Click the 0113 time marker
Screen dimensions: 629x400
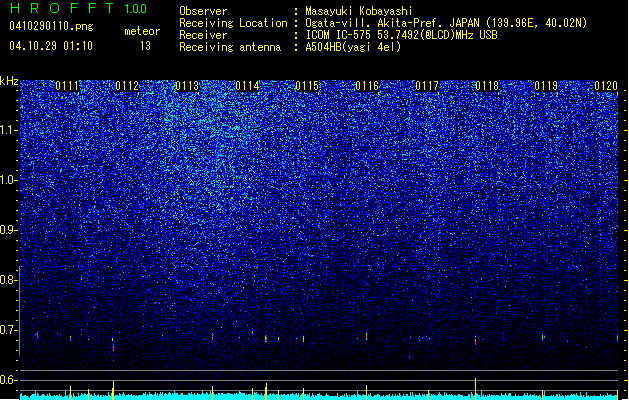pyautogui.click(x=187, y=86)
